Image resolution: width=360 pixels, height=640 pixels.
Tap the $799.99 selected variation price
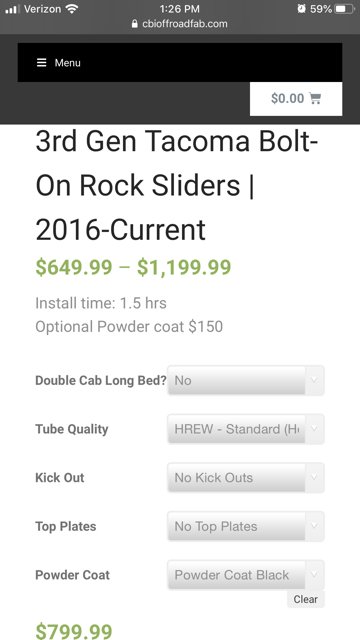(73, 631)
